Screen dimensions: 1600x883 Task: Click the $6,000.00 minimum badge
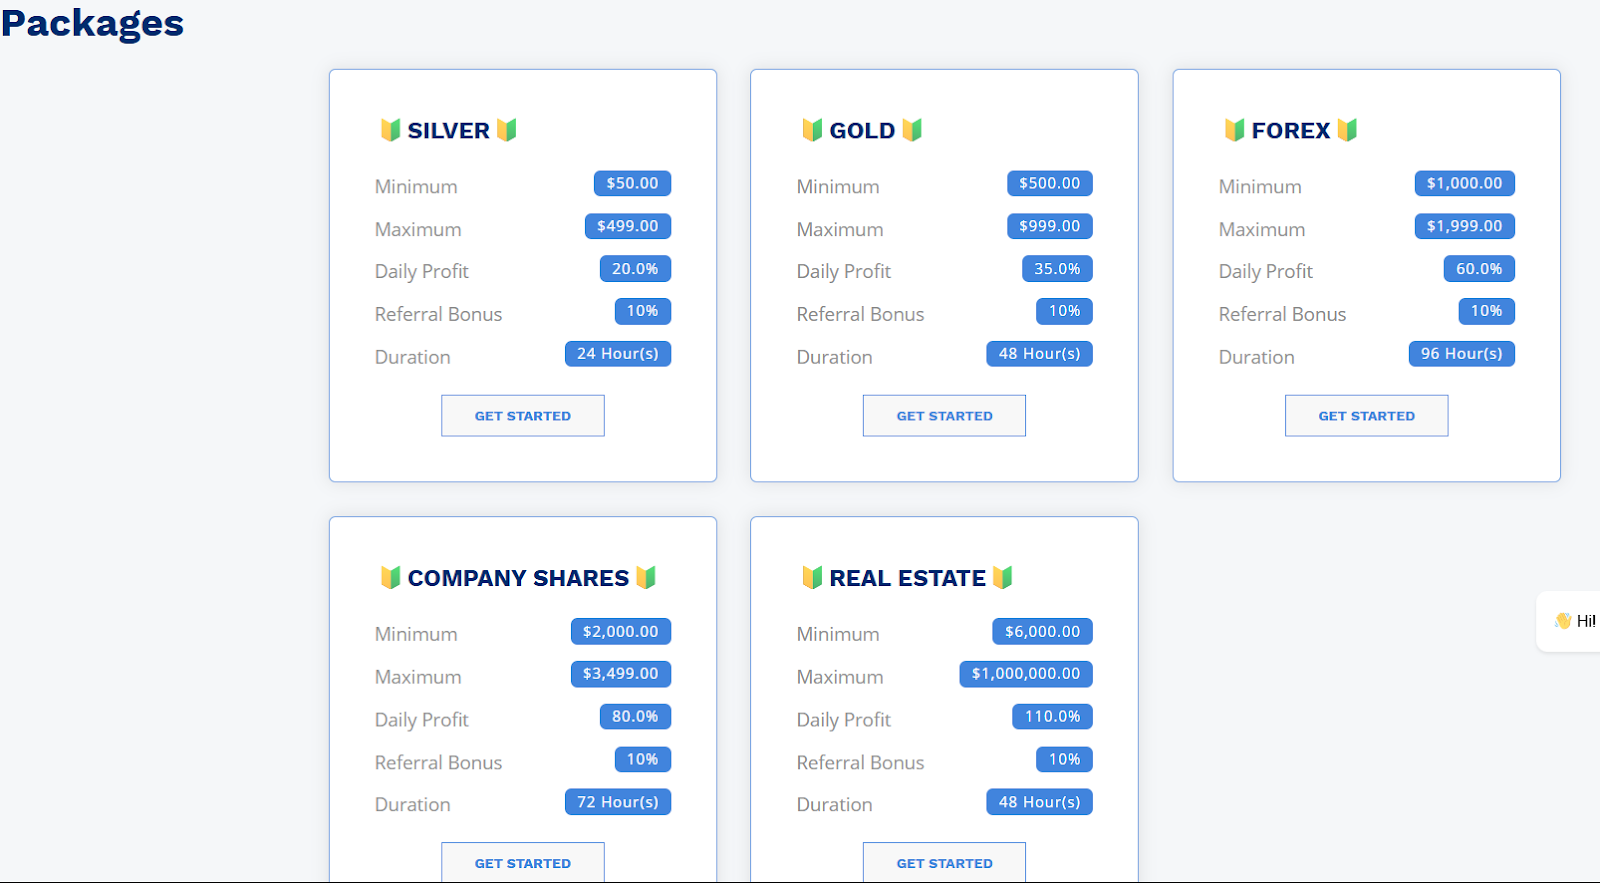click(x=1043, y=632)
